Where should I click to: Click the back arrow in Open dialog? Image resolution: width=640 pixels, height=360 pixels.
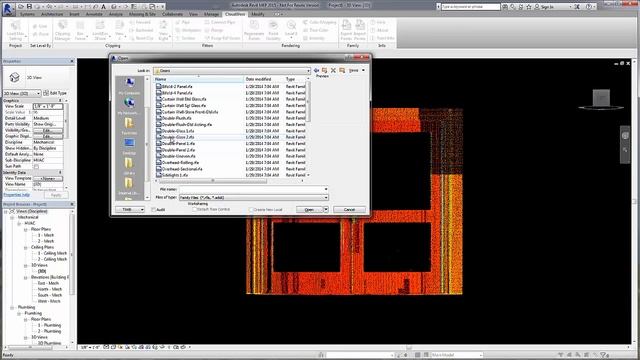316,71
